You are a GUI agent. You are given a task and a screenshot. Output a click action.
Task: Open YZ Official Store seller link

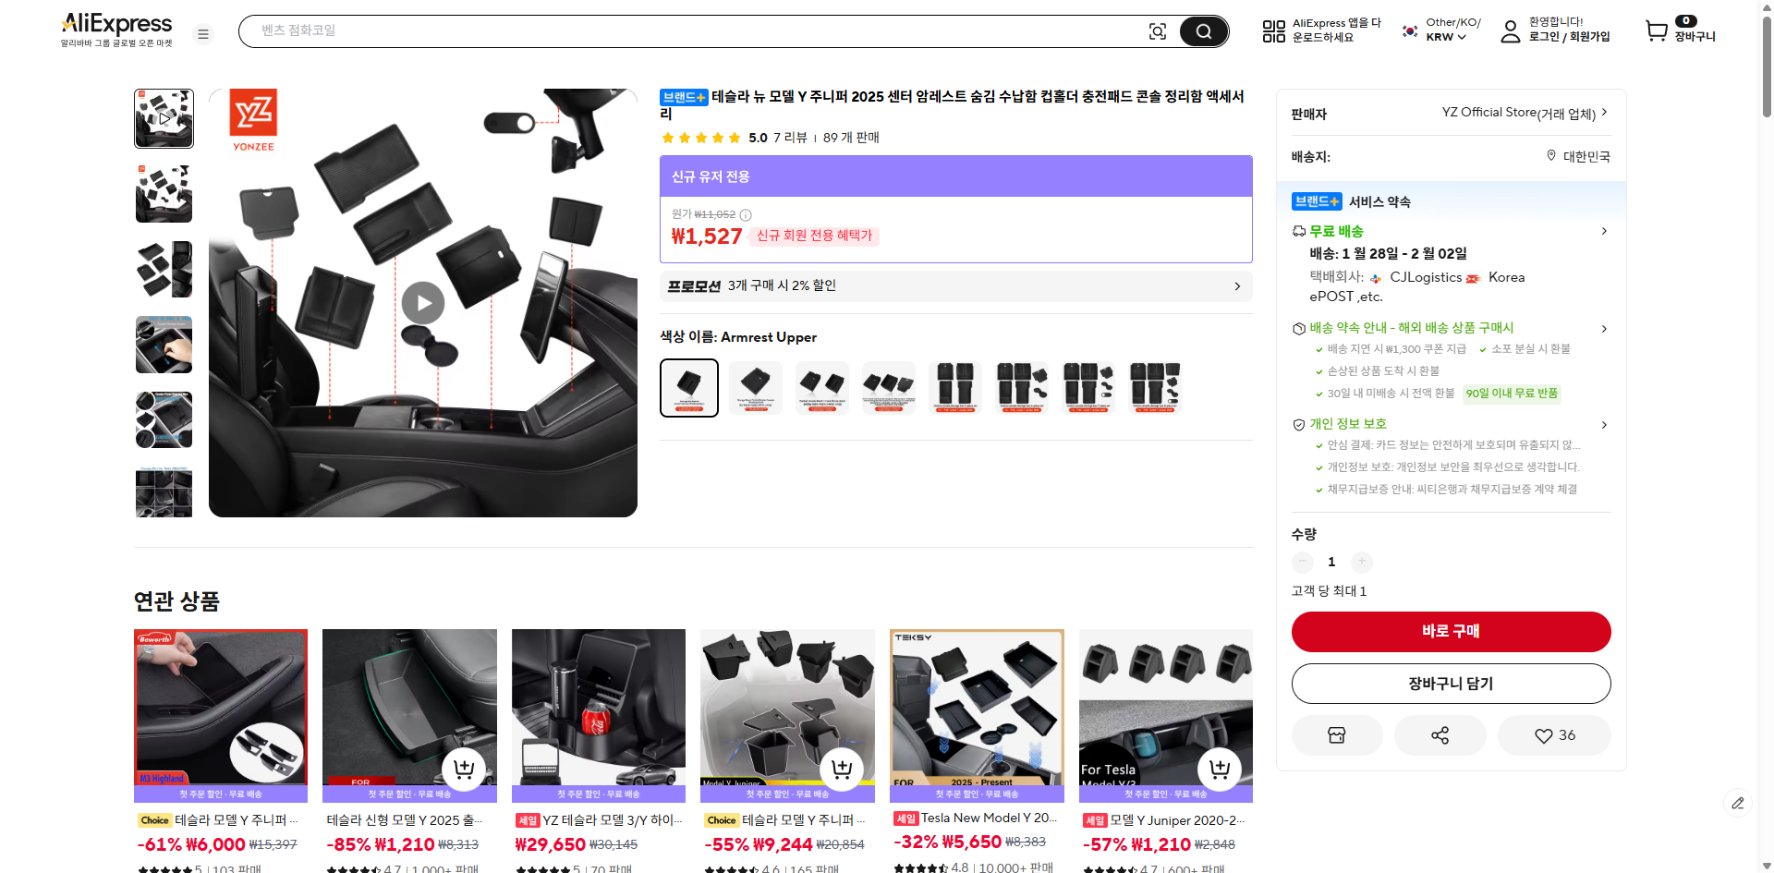[1525, 113]
